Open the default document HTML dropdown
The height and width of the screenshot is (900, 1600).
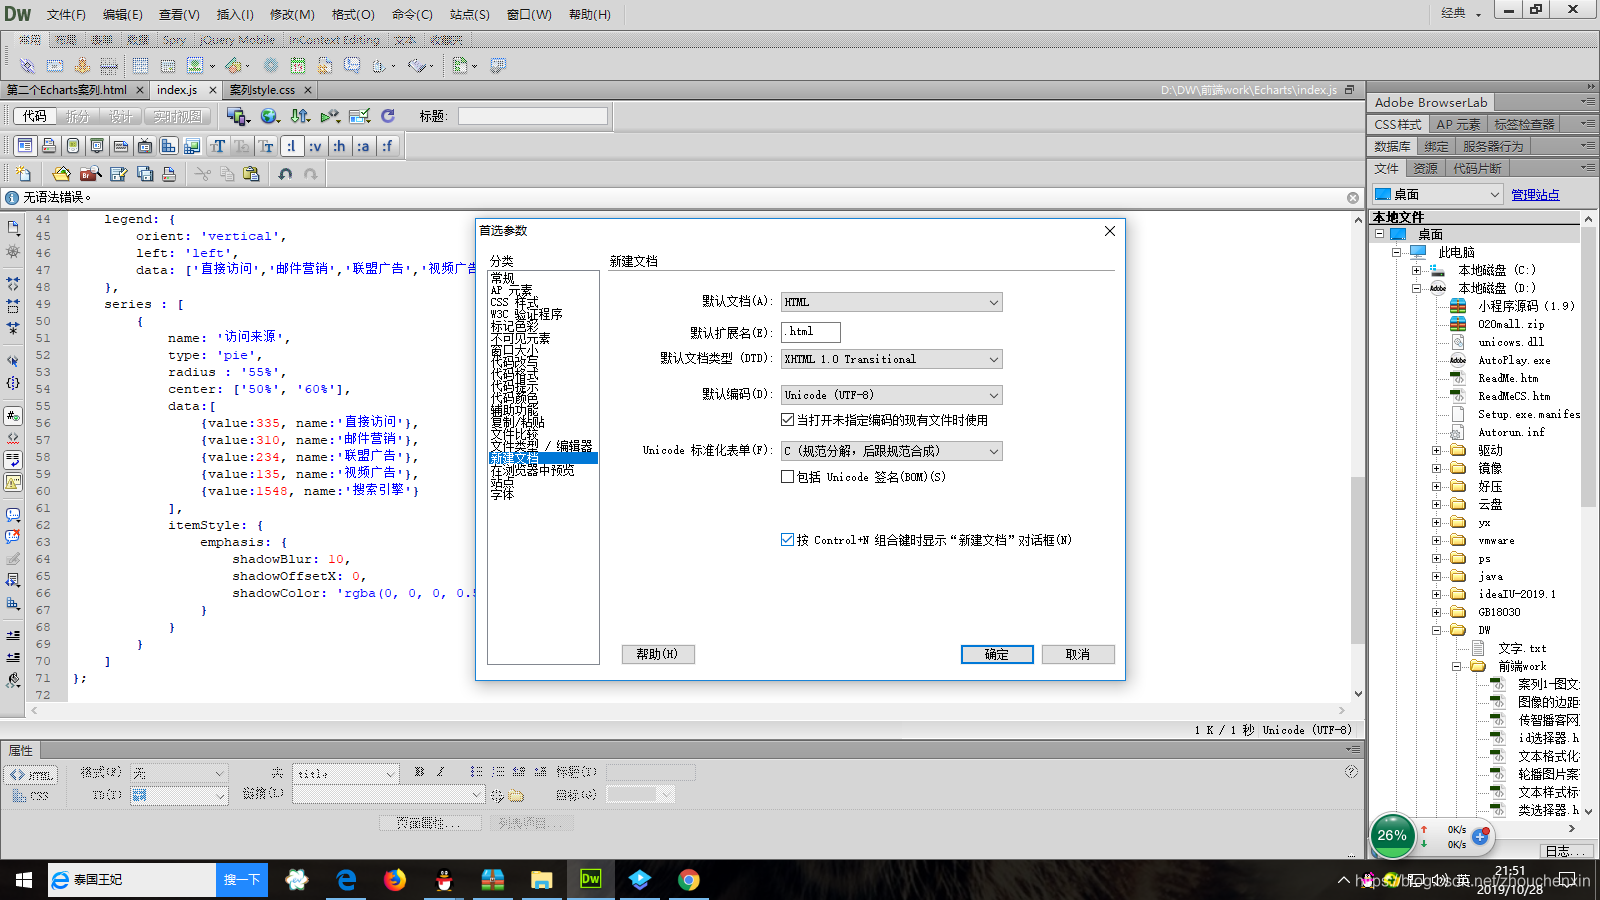[x=891, y=302]
